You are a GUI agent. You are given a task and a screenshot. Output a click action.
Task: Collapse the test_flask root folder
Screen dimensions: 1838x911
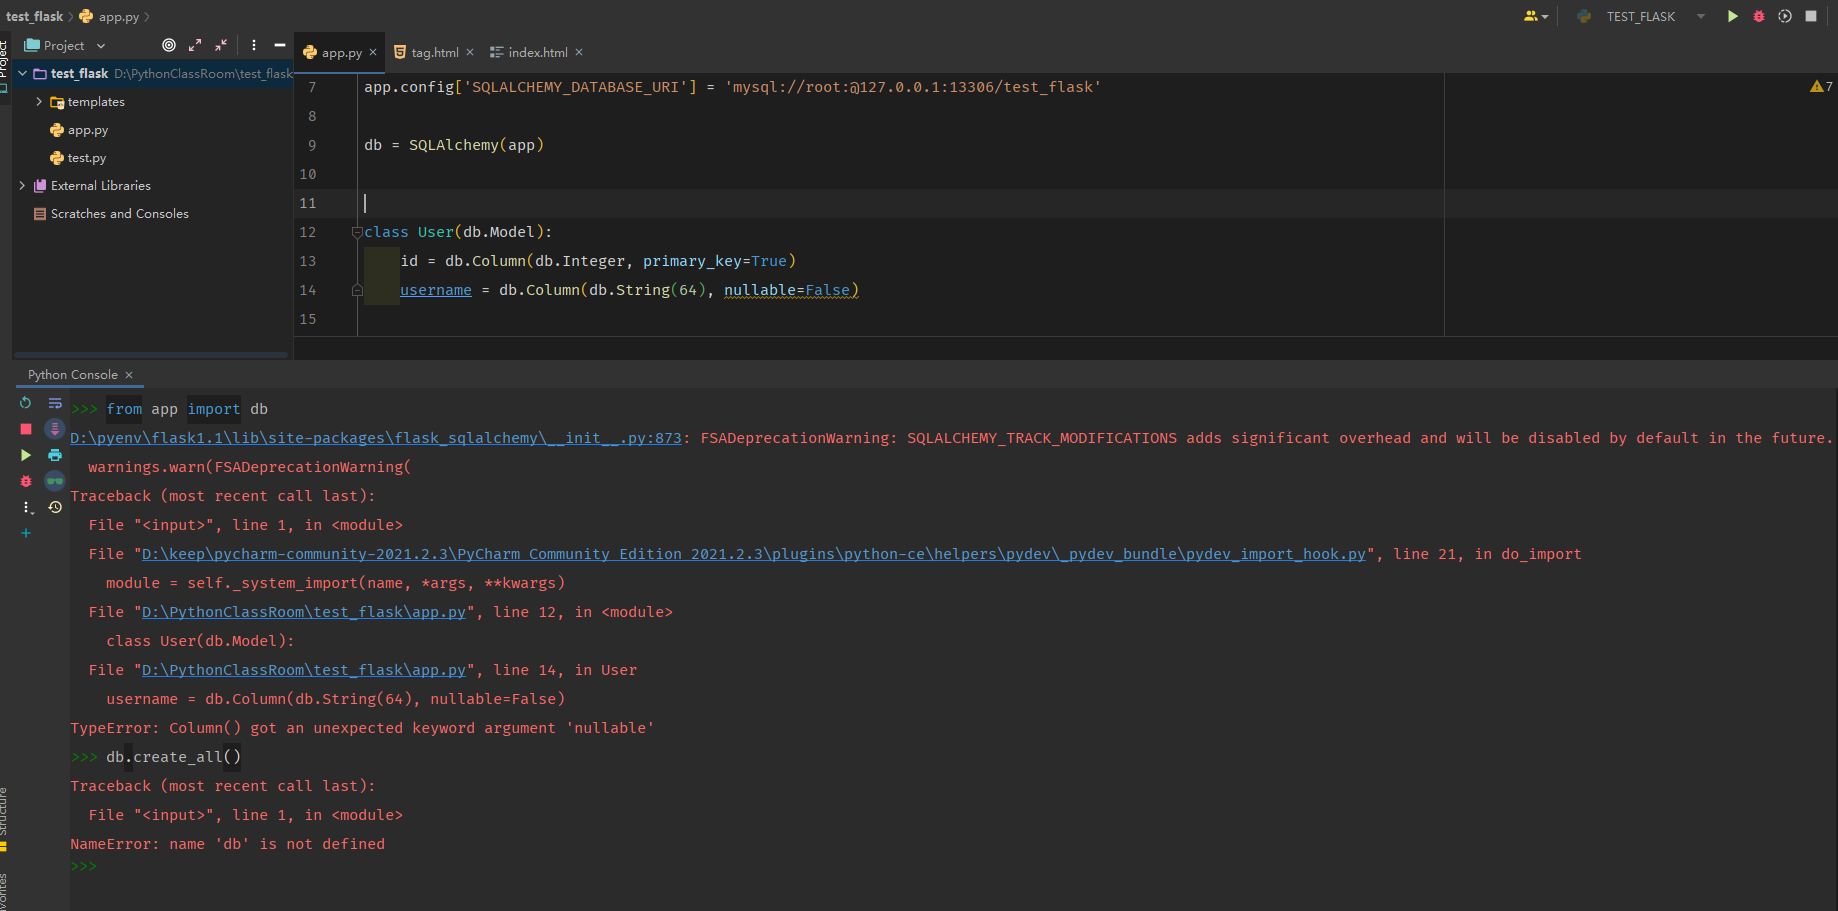click(22, 74)
